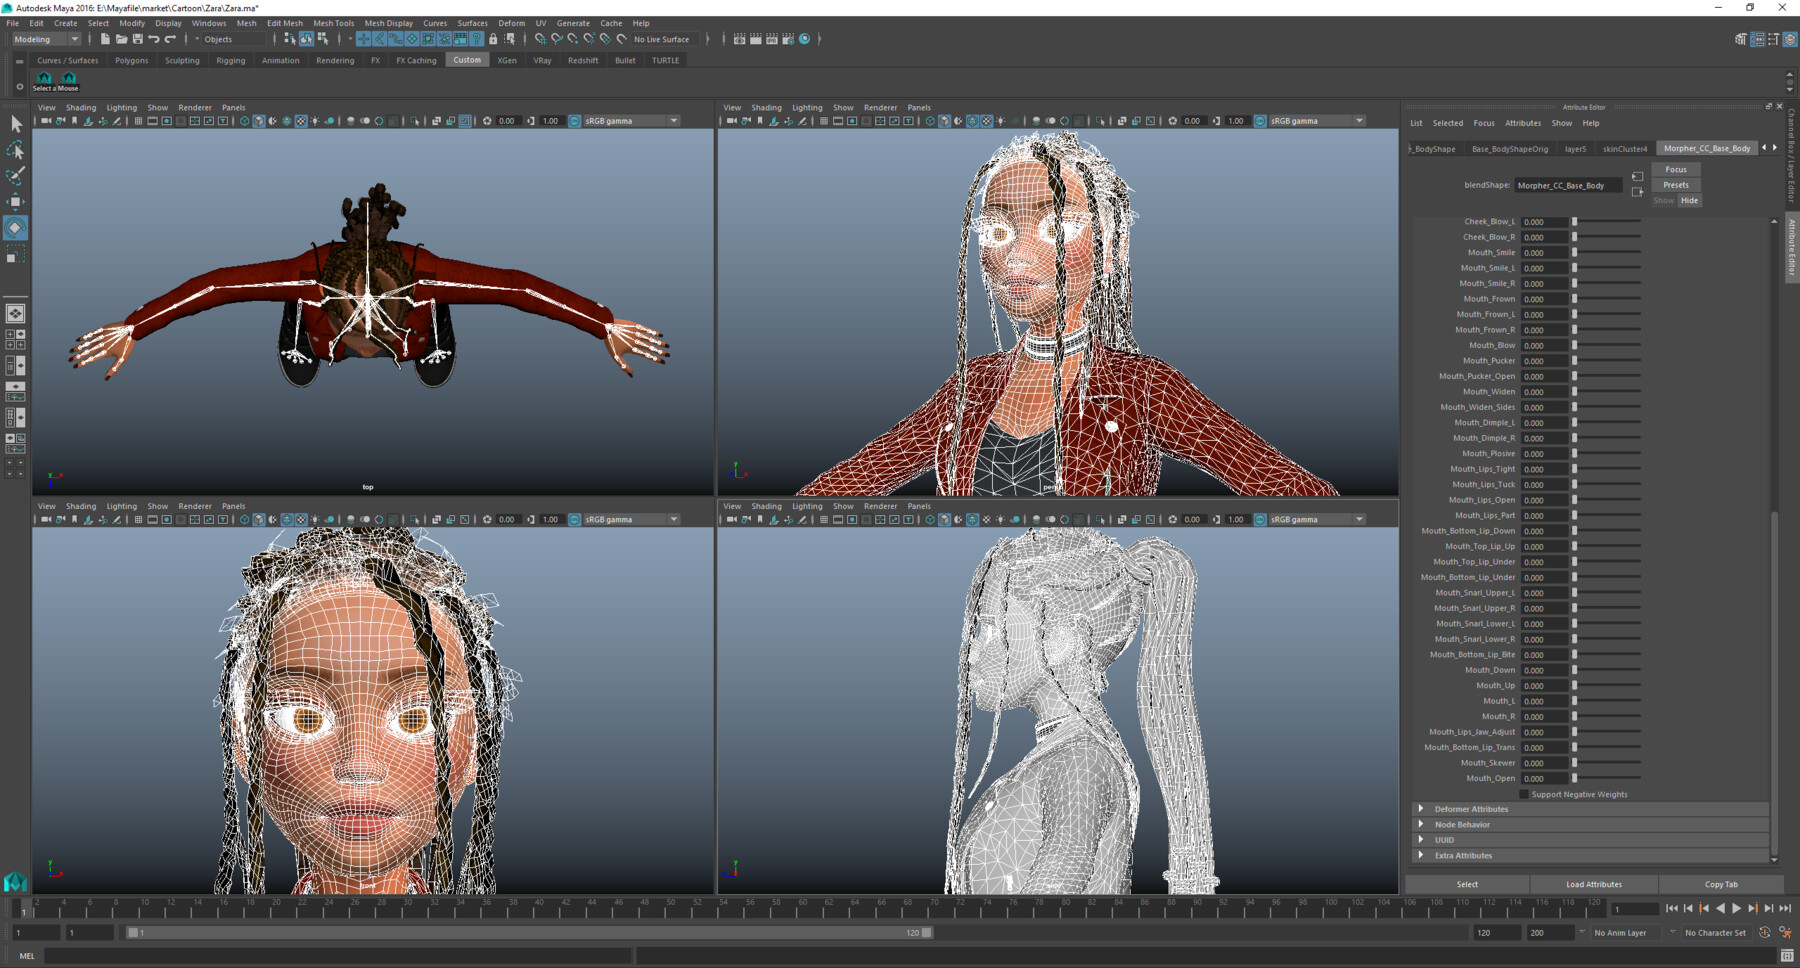Click the Presets button
The image size is (1800, 968).
[x=1676, y=185]
